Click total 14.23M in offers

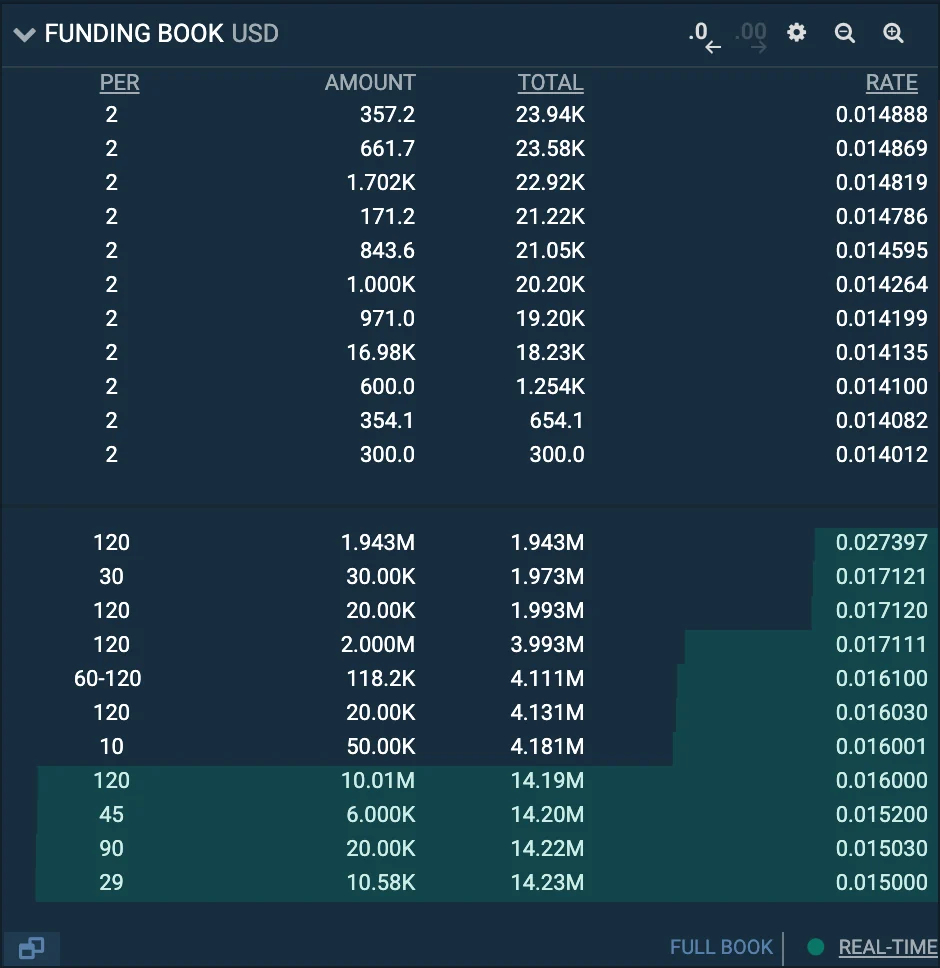pos(547,882)
